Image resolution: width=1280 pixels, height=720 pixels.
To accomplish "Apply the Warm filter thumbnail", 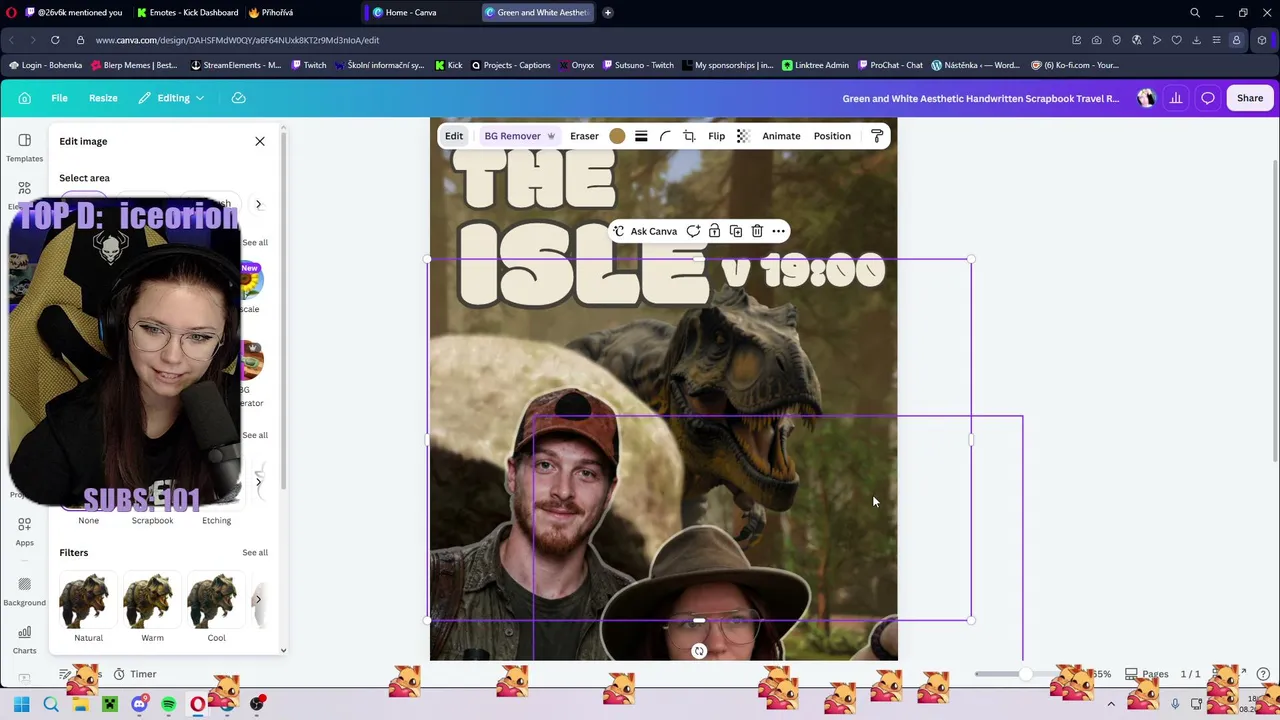I will click(152, 601).
